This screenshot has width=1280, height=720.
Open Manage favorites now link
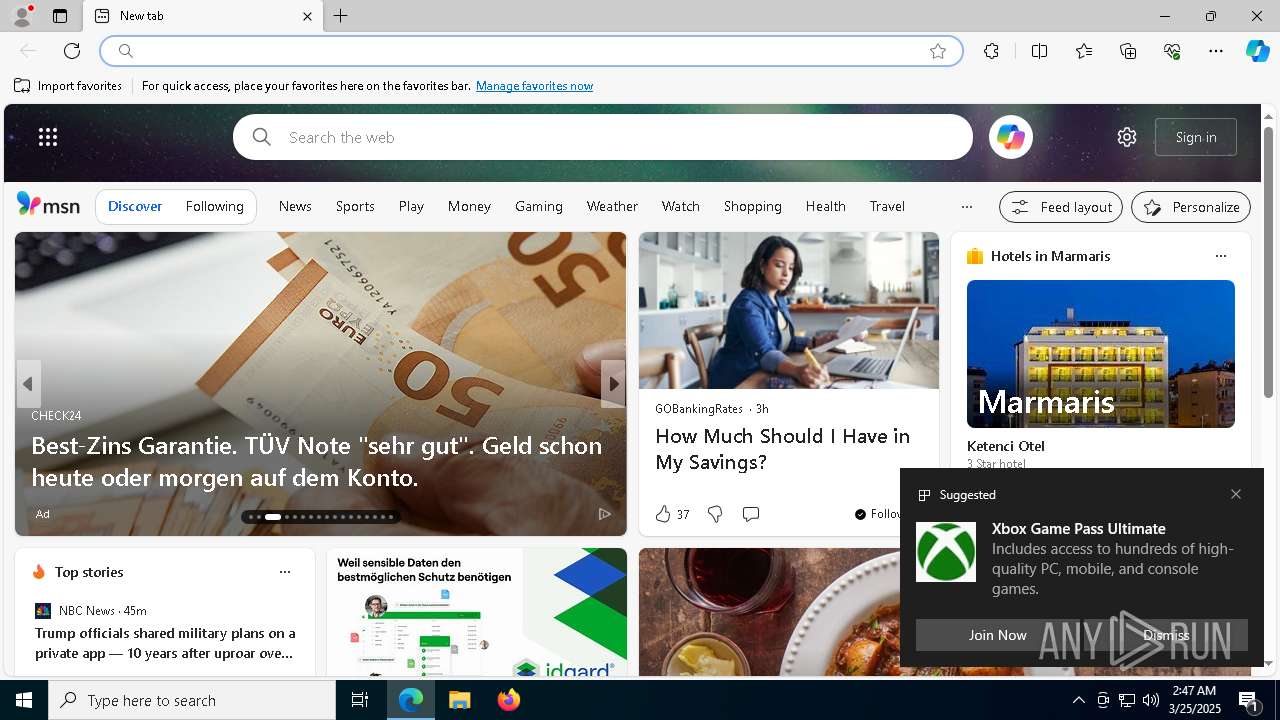click(534, 86)
